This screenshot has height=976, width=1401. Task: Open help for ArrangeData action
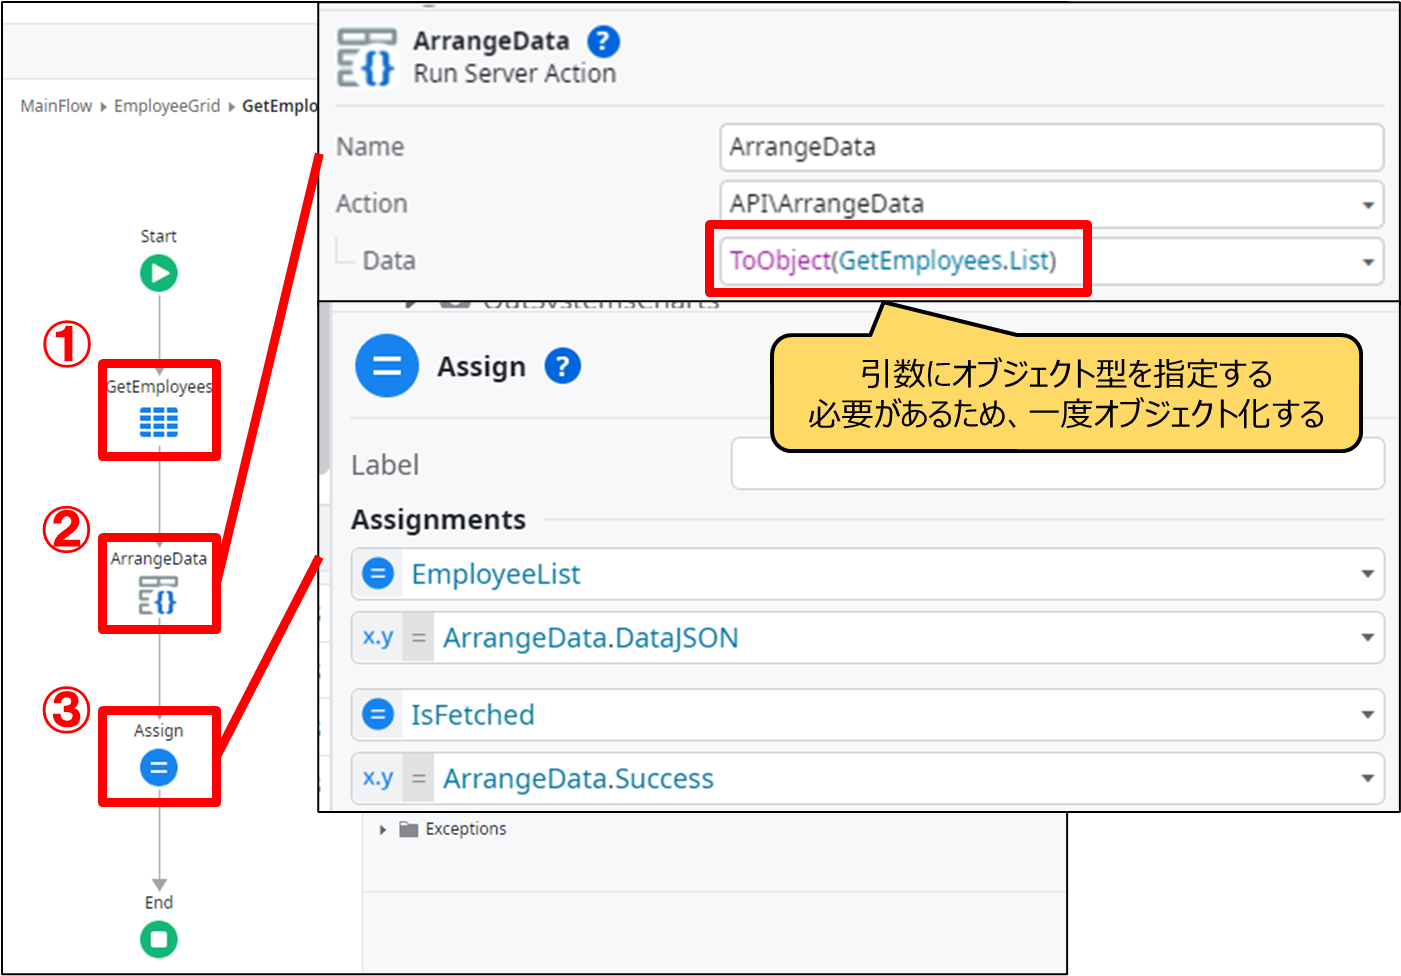[x=603, y=42]
